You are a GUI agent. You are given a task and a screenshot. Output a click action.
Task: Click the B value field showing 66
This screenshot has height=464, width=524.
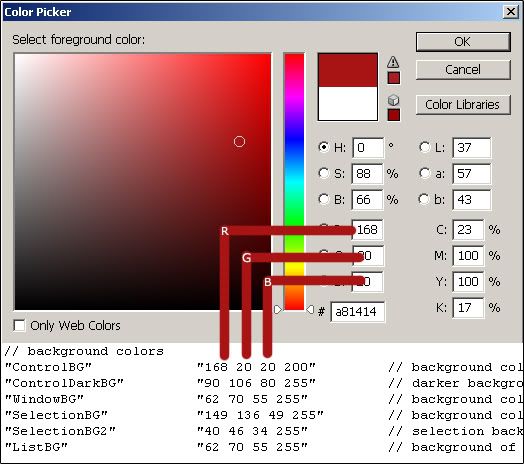coord(367,200)
